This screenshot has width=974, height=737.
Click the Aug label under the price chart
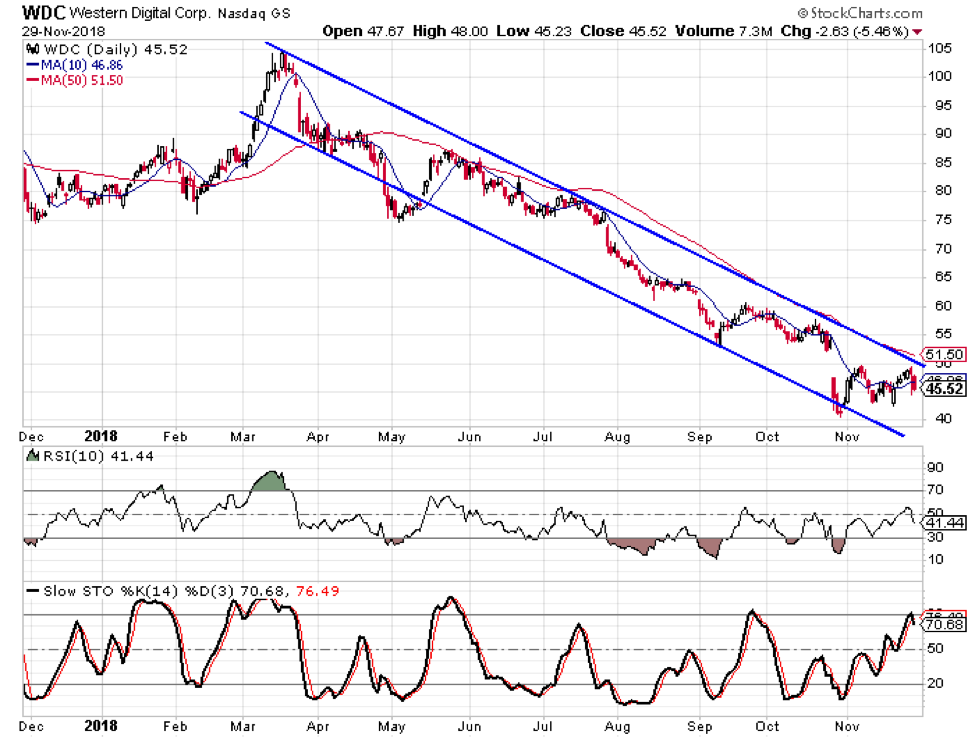617,437
